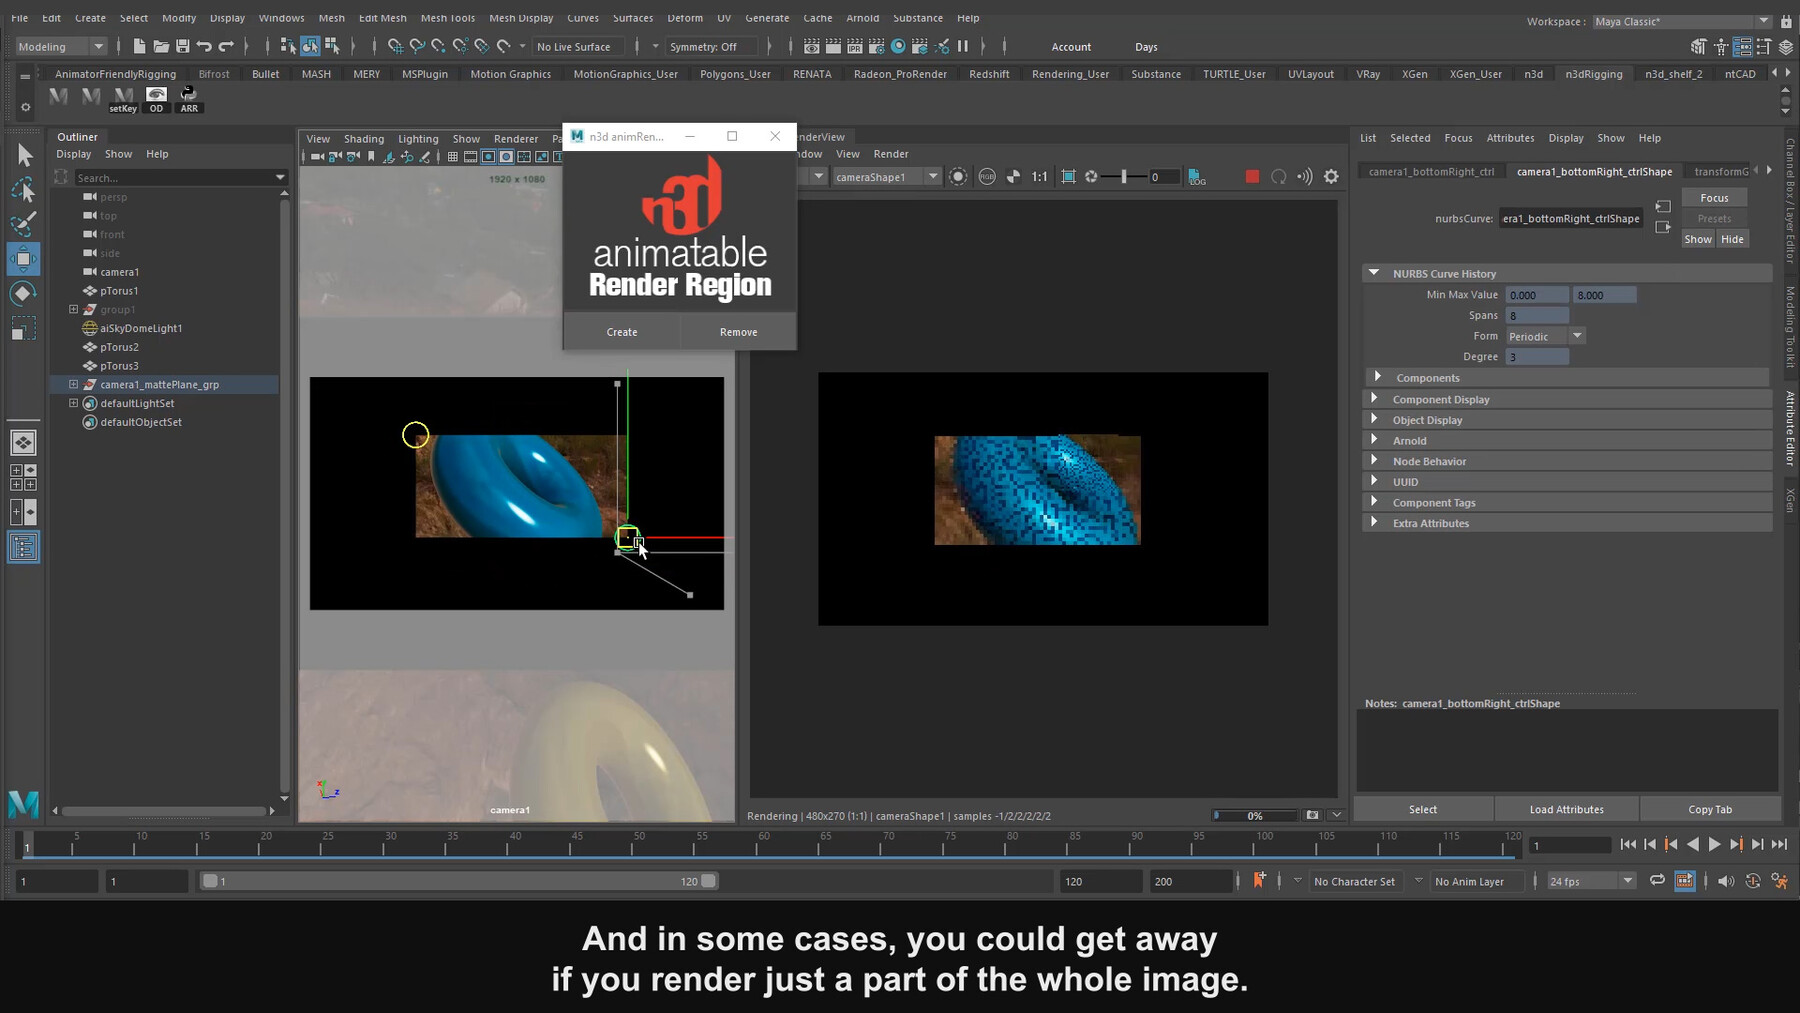Click the Load Attributes button

[1566, 809]
